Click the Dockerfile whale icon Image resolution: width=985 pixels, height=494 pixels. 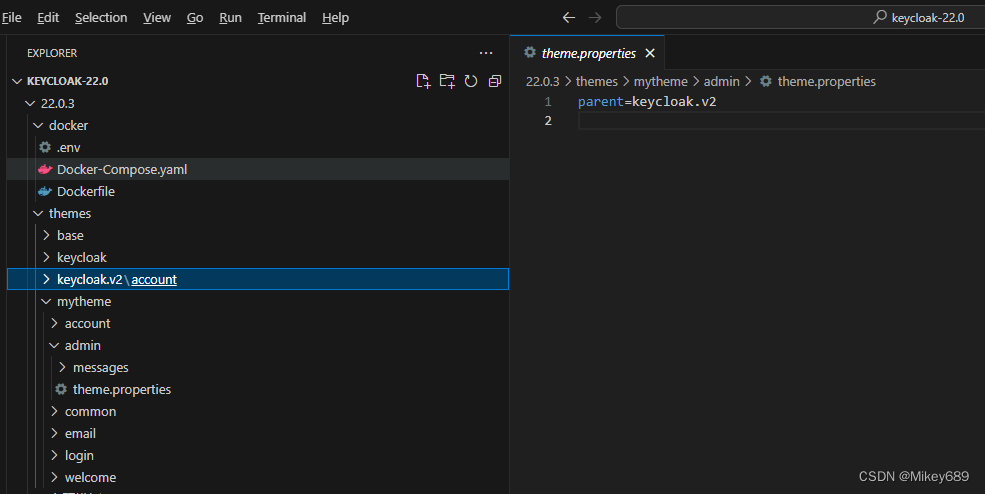tap(45, 191)
